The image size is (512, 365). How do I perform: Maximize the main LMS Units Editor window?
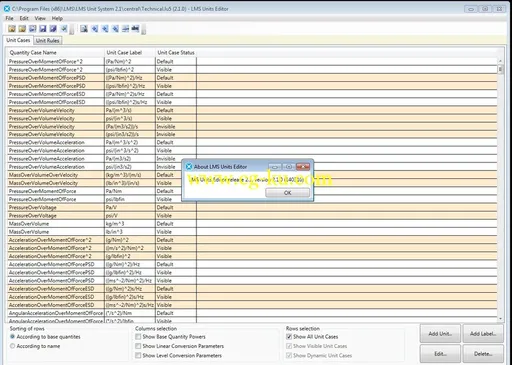pyautogui.click(x=485, y=9)
